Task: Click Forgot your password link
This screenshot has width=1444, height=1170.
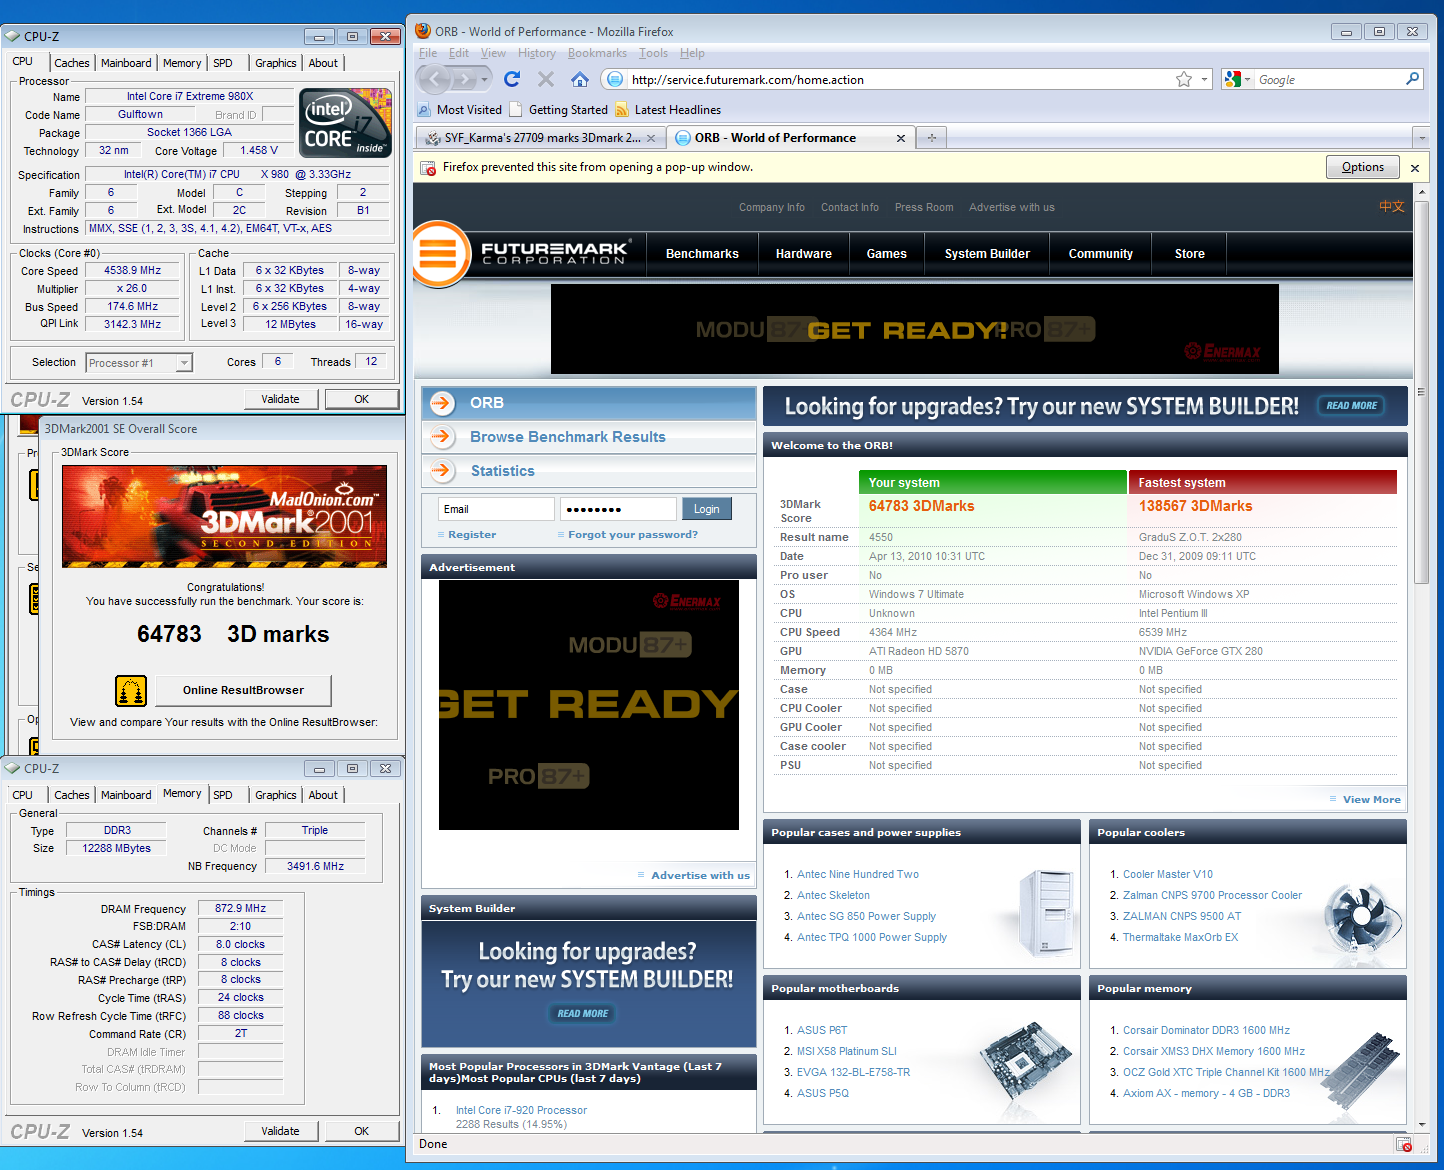Action: 633,535
